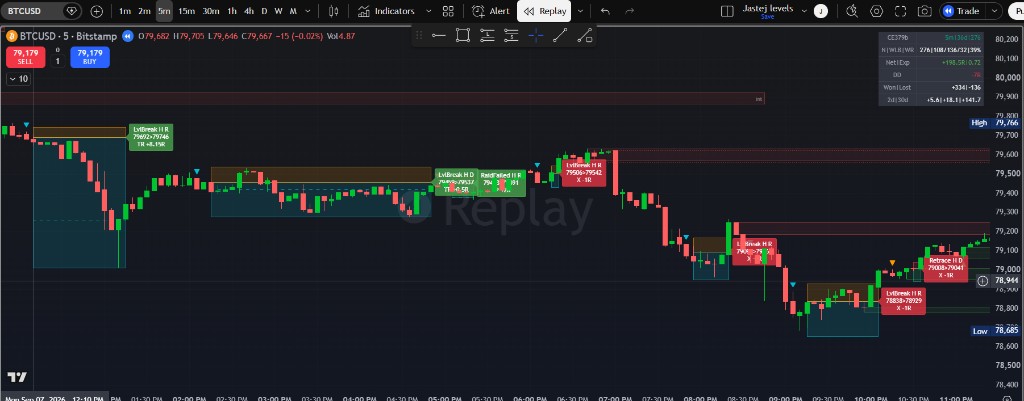Click the blue 79,179 BUY button
1024x401 pixels.
click(90, 57)
